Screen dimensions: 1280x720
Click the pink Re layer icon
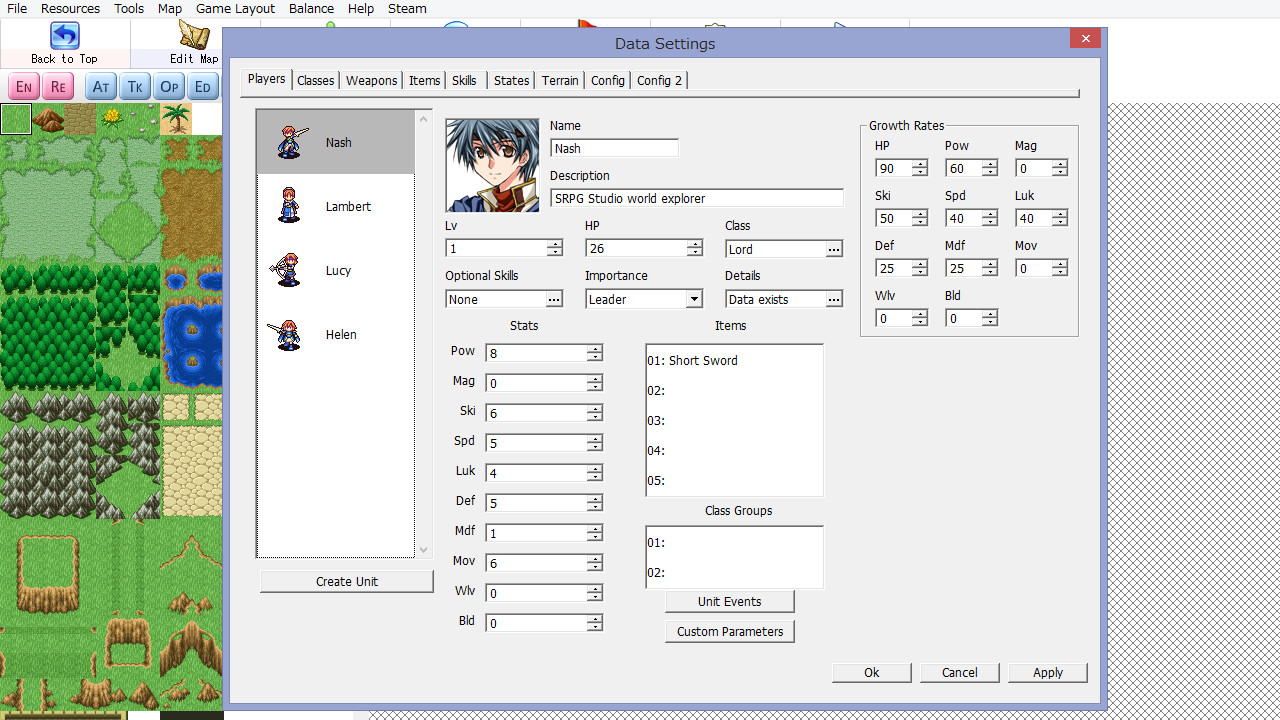click(57, 86)
